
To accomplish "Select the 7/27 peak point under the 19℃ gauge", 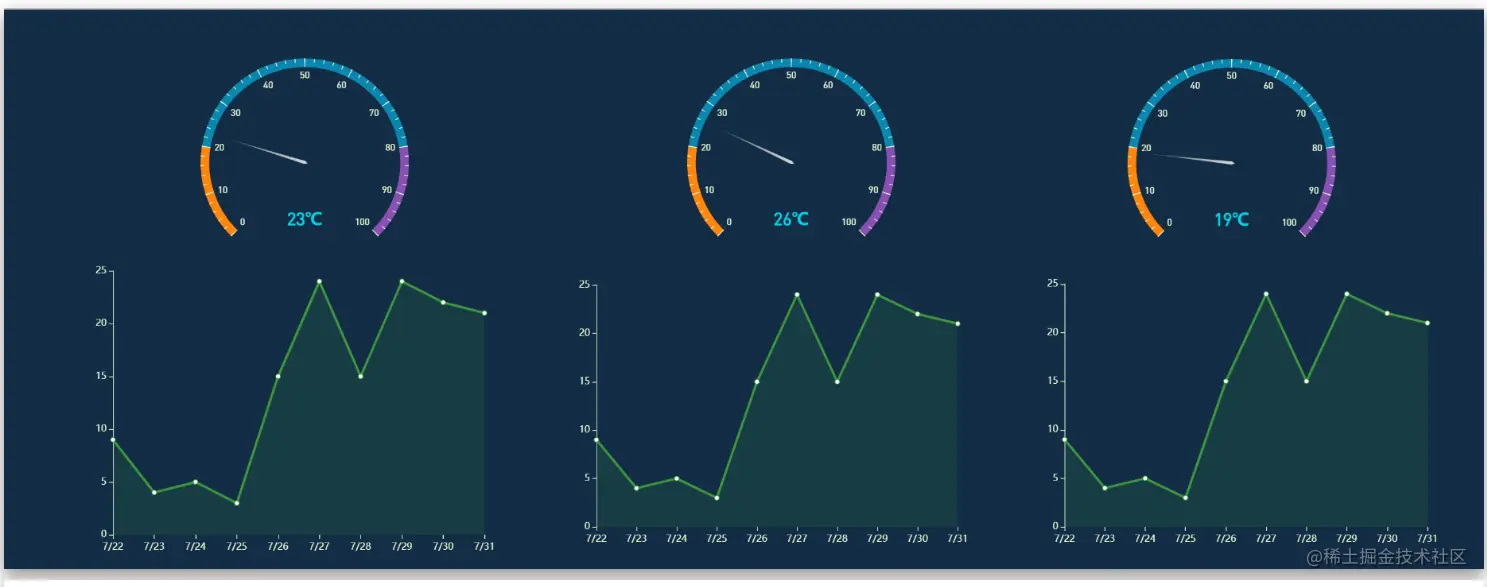I will pyautogui.click(x=1266, y=294).
